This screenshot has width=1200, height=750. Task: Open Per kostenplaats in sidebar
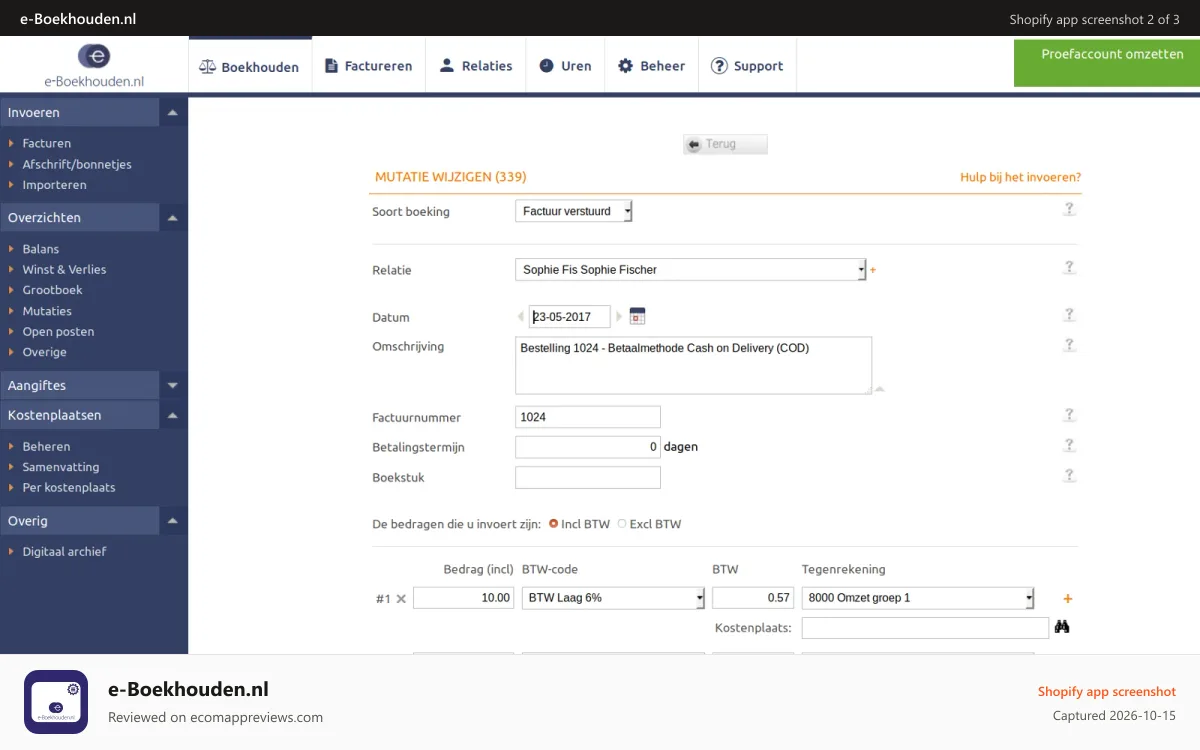tap(68, 488)
